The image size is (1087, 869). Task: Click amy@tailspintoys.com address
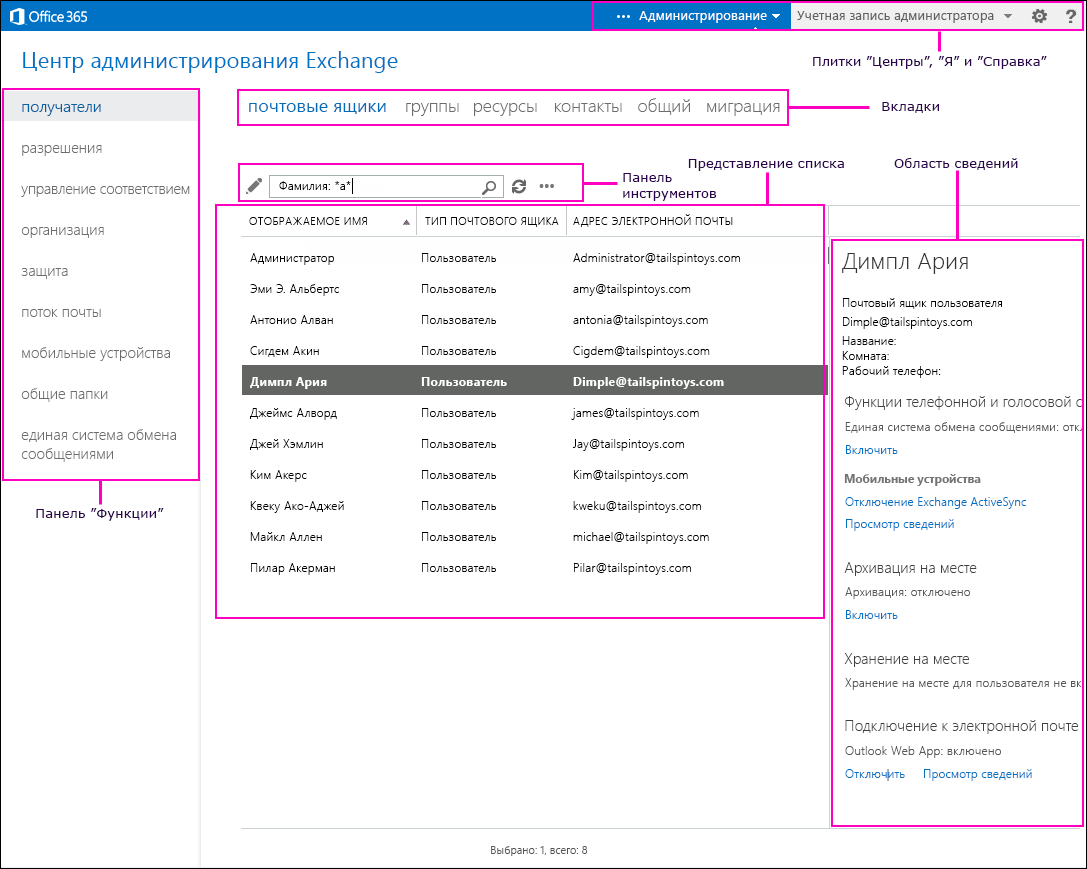pos(632,289)
